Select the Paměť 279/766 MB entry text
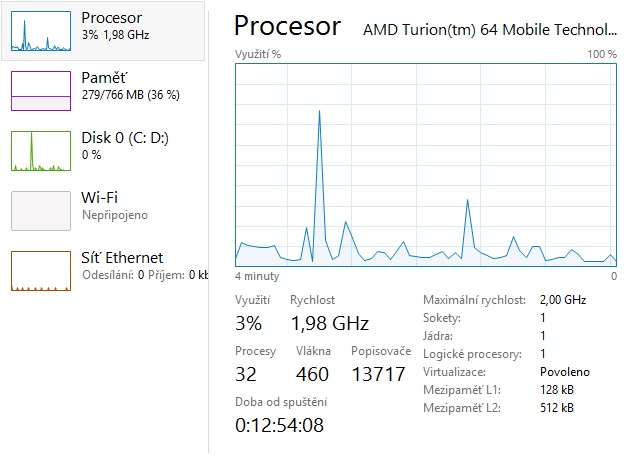This screenshot has width=641, height=459. pos(130,95)
